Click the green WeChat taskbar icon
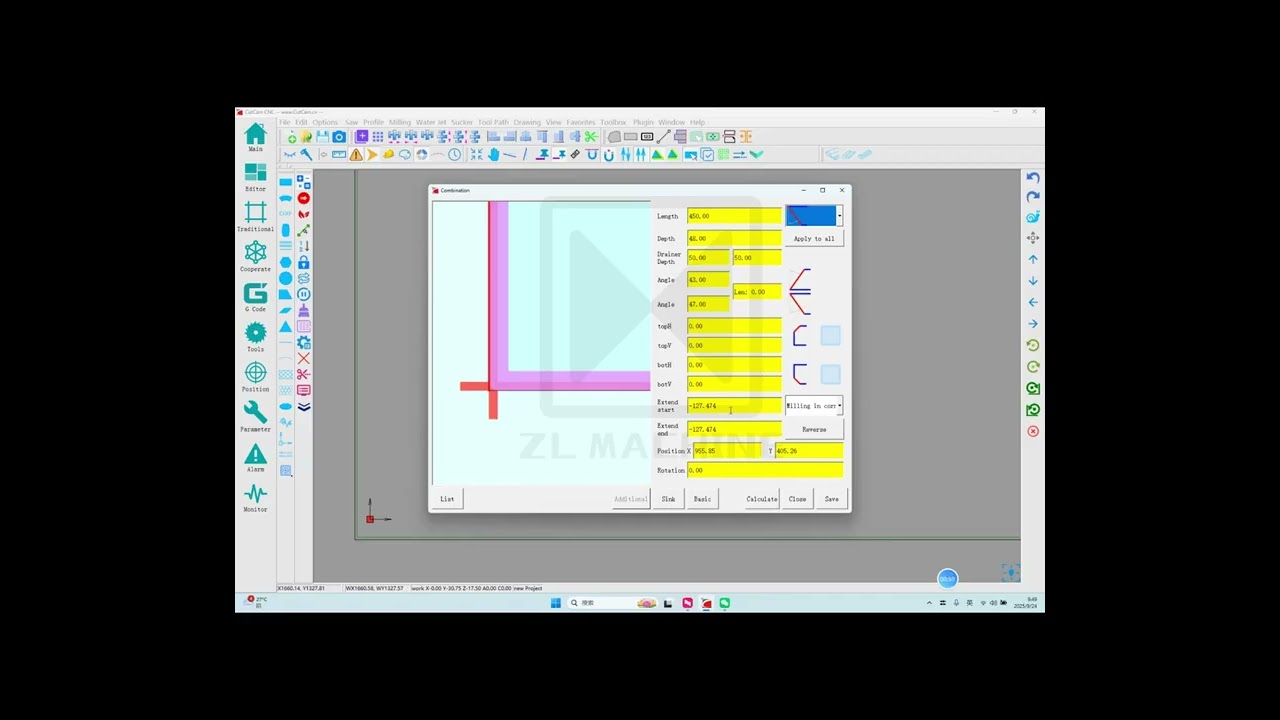 click(725, 603)
